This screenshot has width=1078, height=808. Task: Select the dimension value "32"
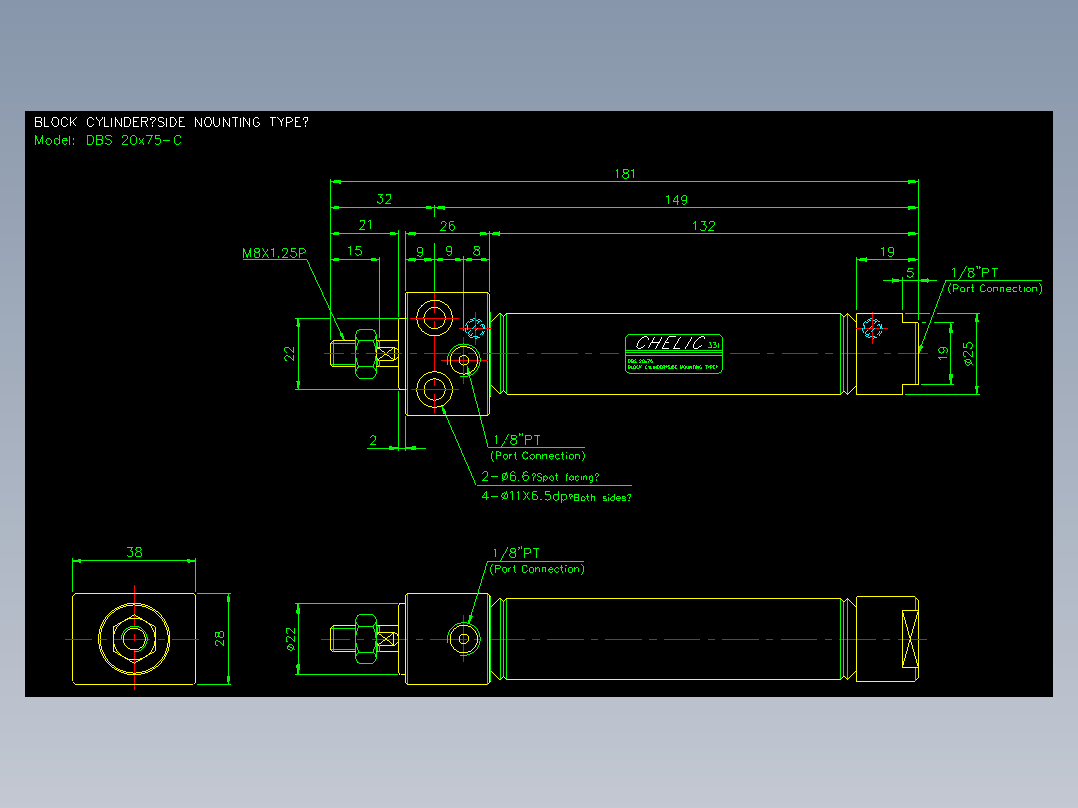tap(384, 199)
